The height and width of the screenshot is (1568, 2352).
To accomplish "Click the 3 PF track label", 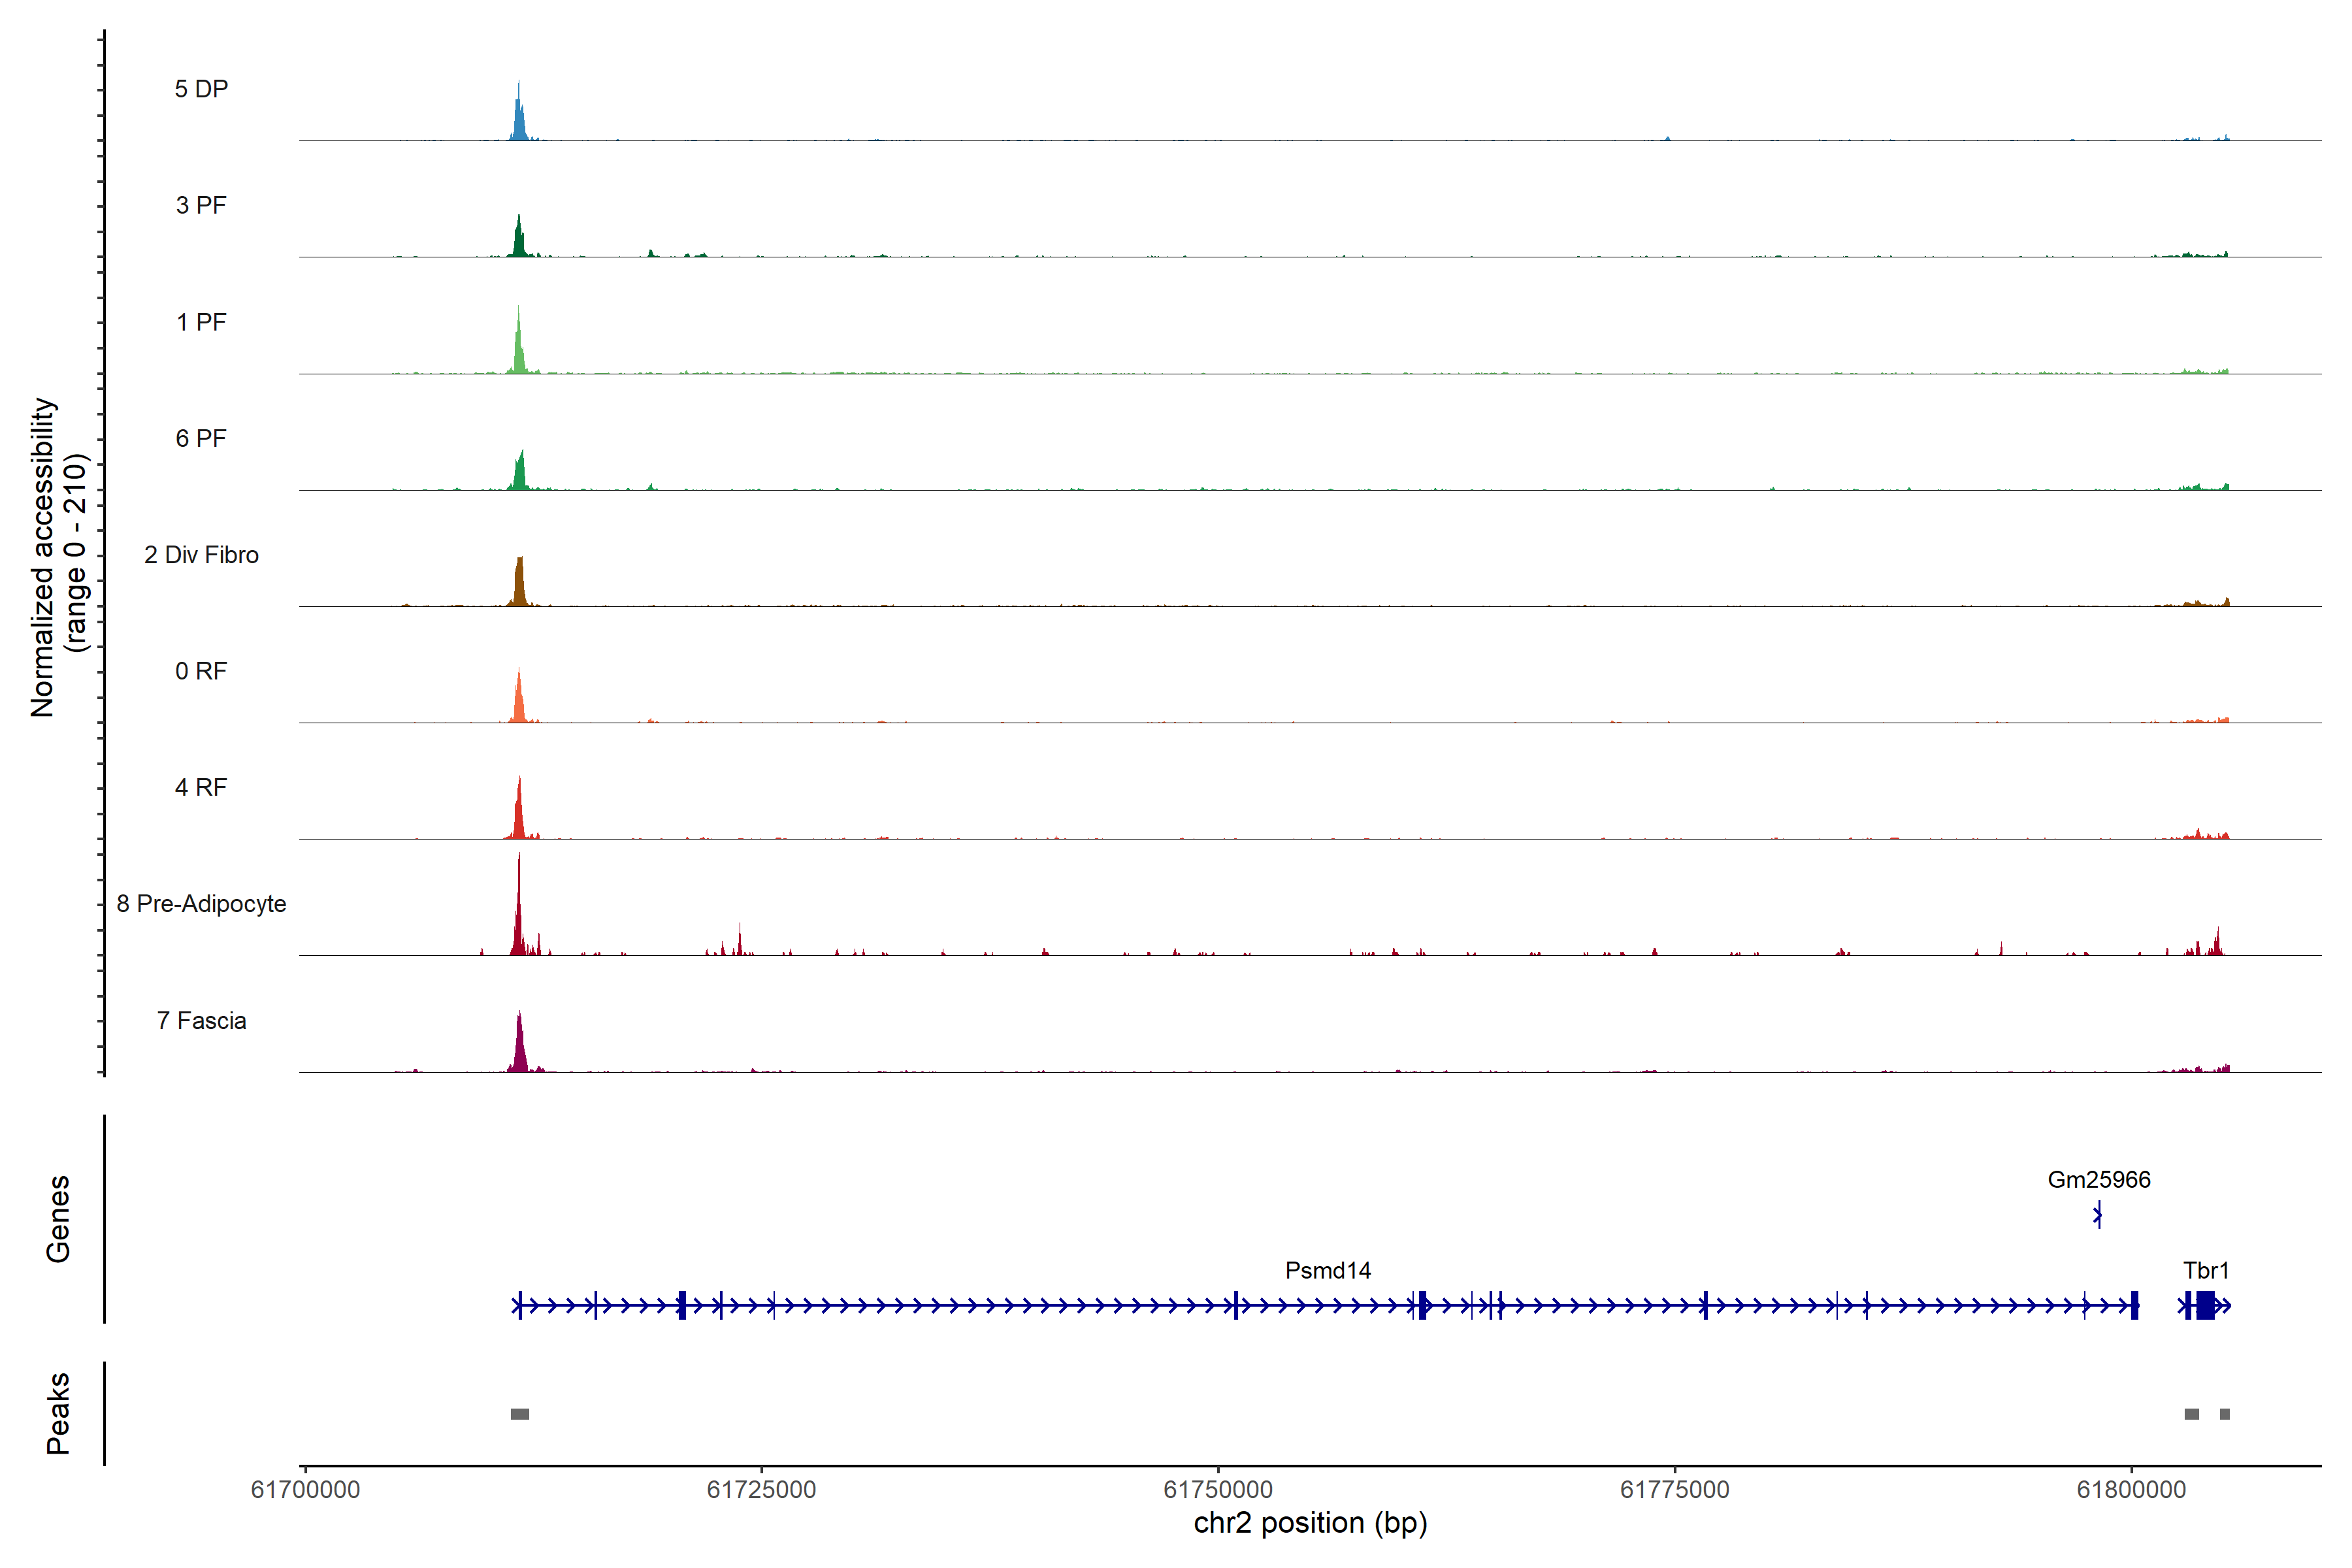I will click(x=201, y=205).
